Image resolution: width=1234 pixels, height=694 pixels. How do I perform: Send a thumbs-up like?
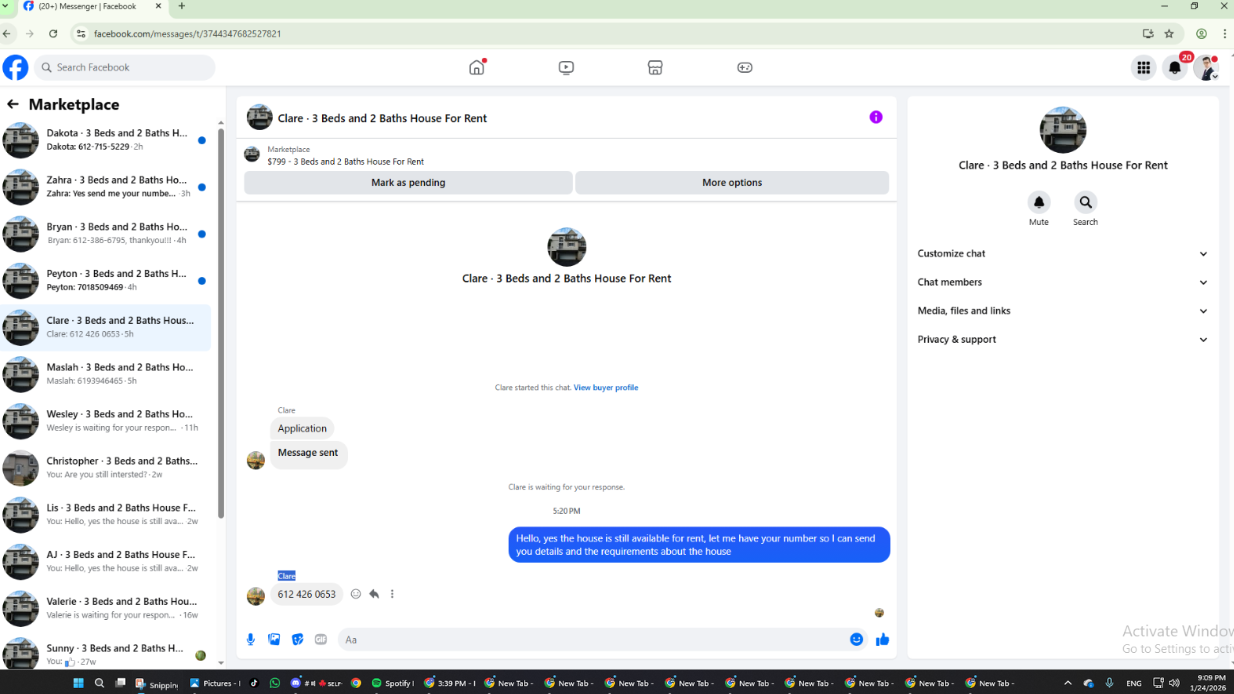coord(882,639)
